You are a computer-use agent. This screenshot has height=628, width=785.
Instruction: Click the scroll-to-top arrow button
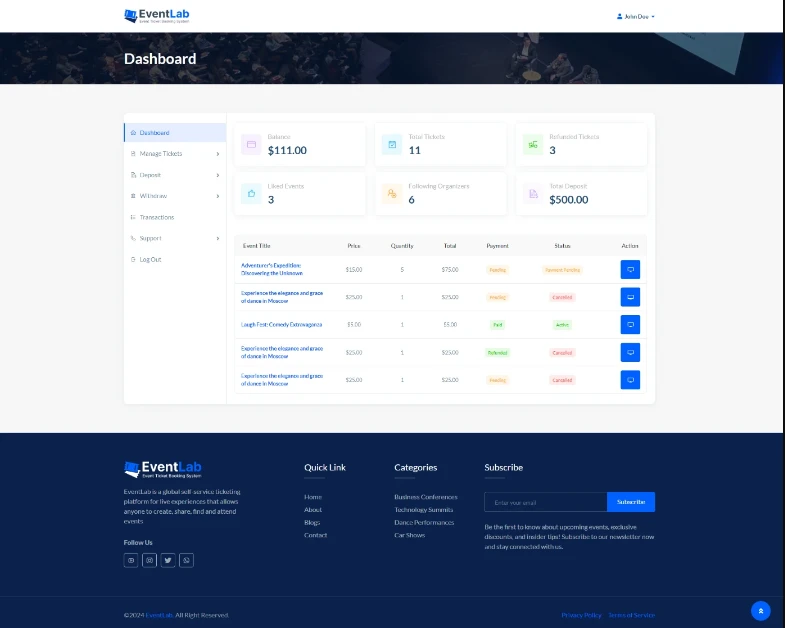pos(760,610)
